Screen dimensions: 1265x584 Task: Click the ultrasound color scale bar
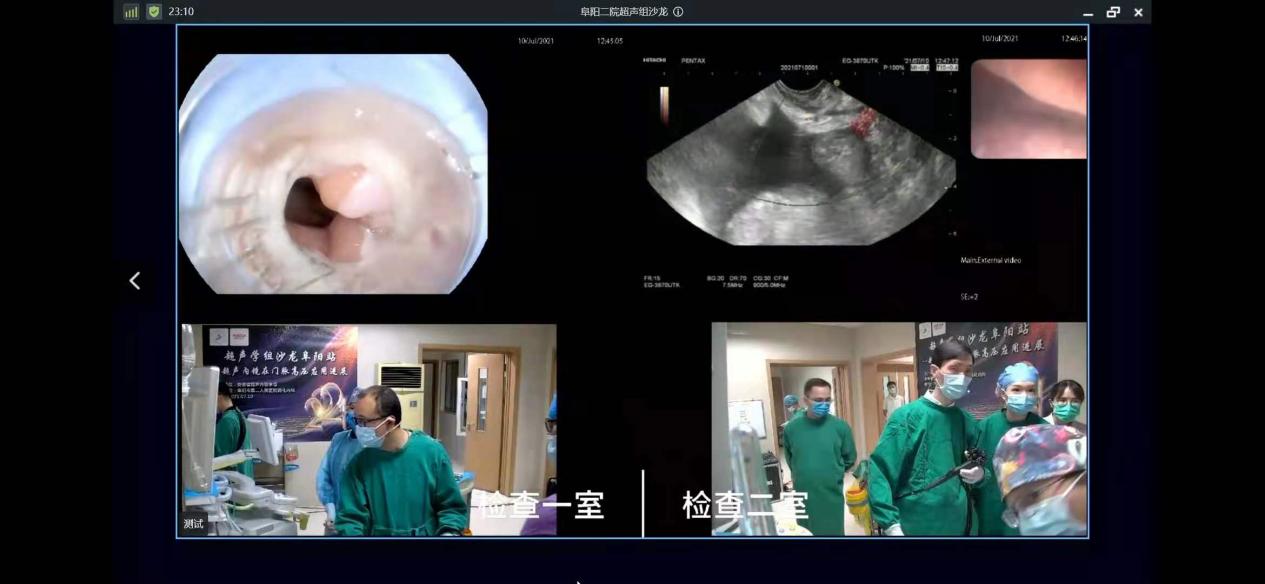tap(664, 104)
